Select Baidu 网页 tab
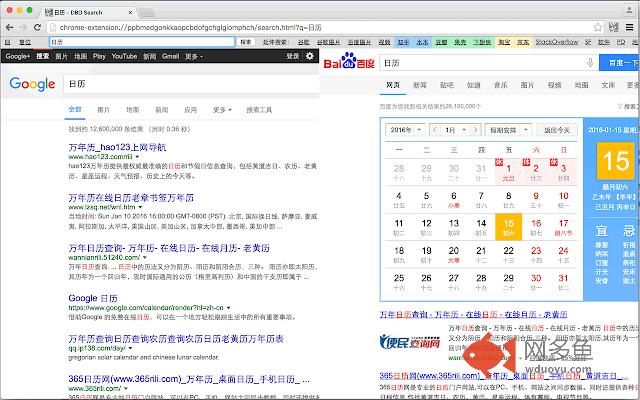This screenshot has width=640, height=400. [x=393, y=85]
